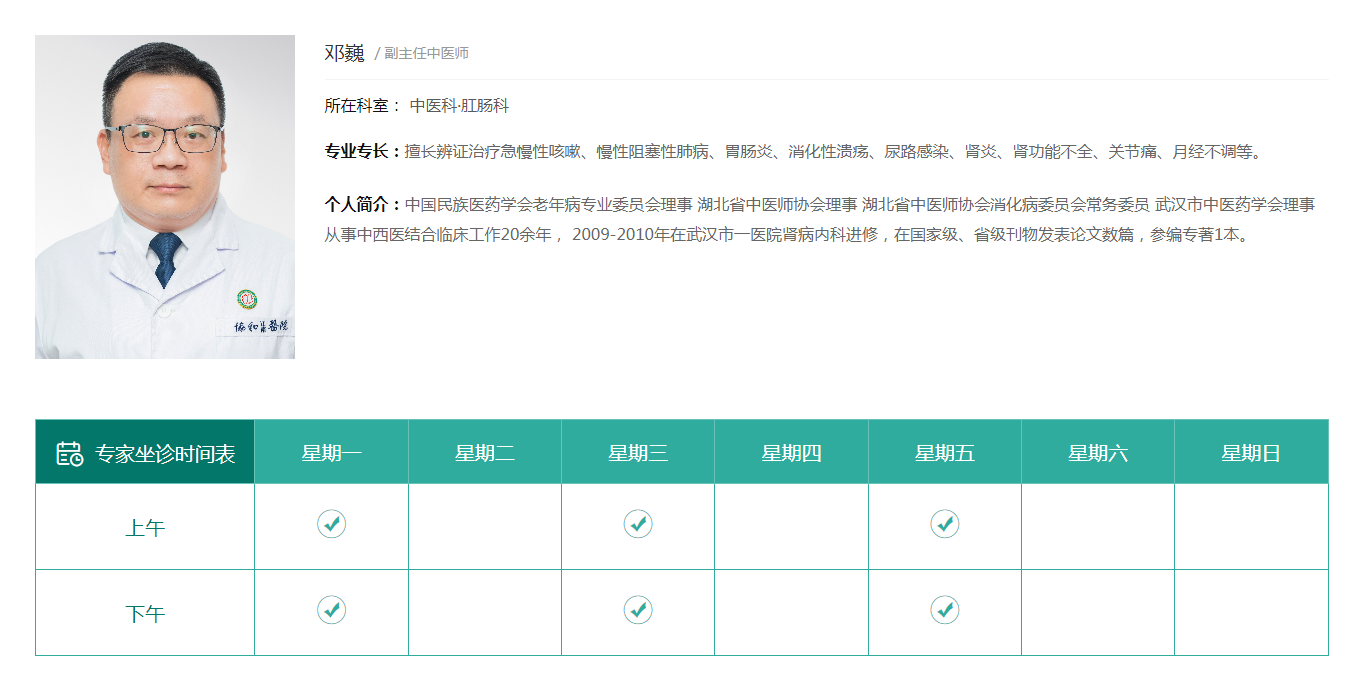Screen dimensions: 1362x689
Task: Click the doctor name 邓巍
Action: [344, 53]
